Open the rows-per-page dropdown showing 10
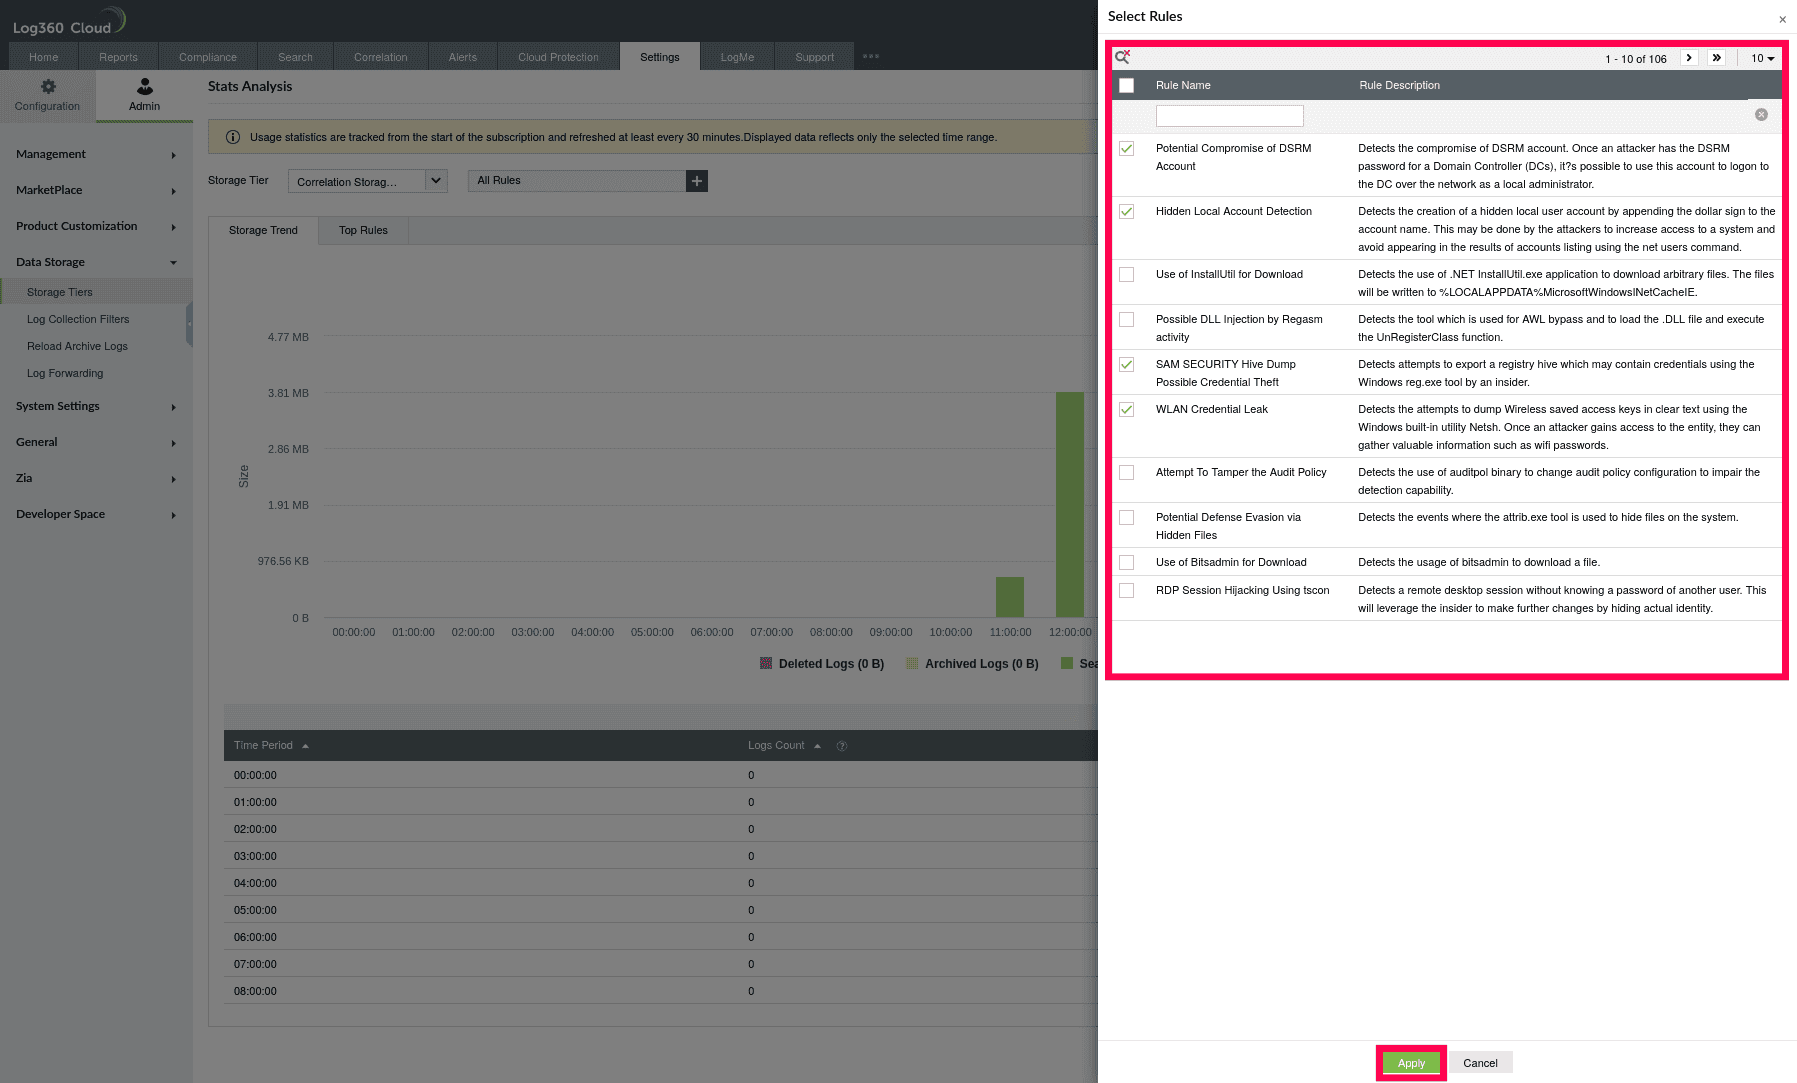 click(1762, 59)
